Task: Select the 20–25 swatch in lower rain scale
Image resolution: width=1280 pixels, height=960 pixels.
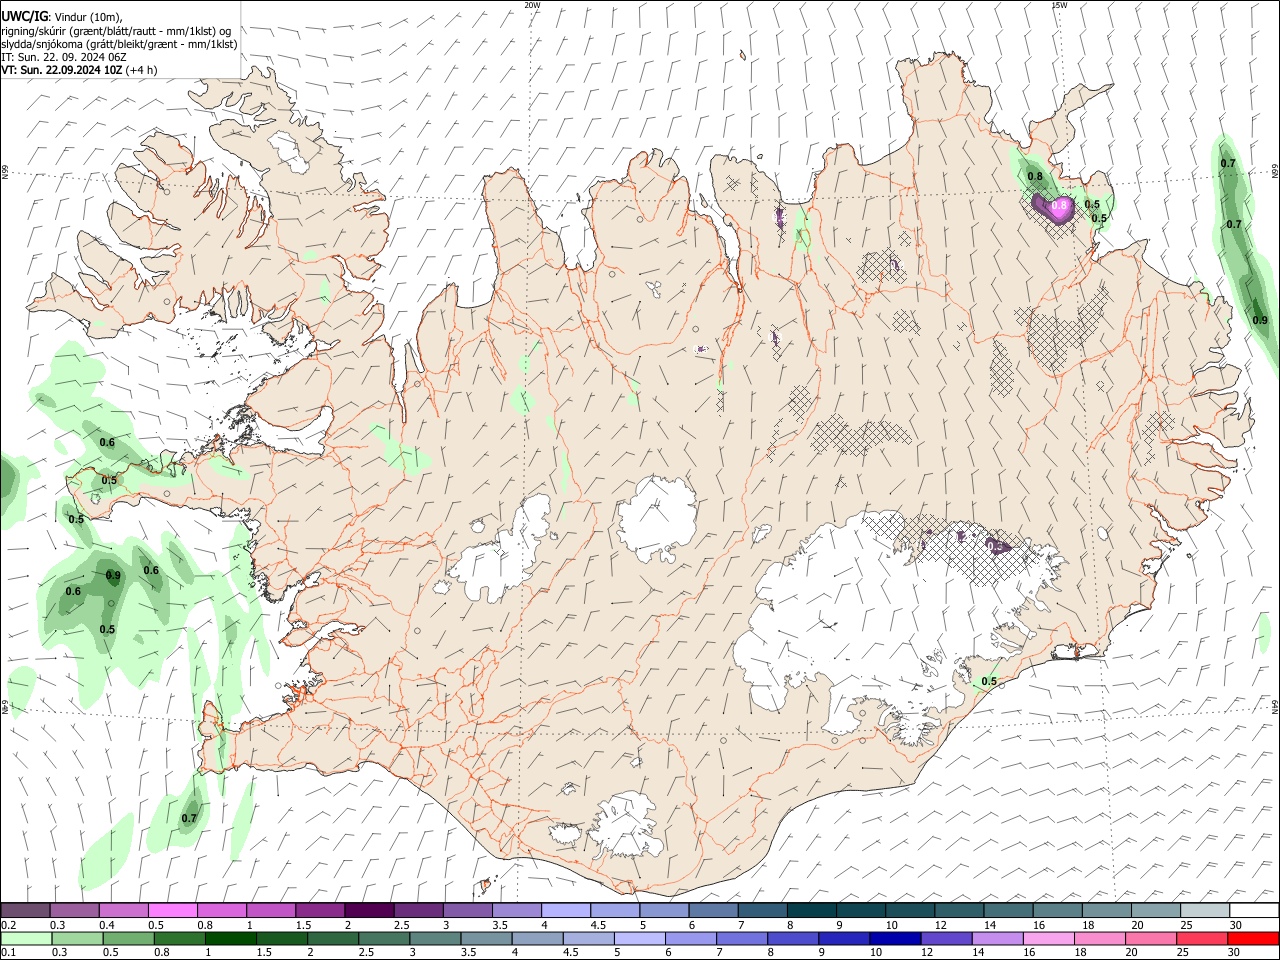Action: click(x=1151, y=938)
